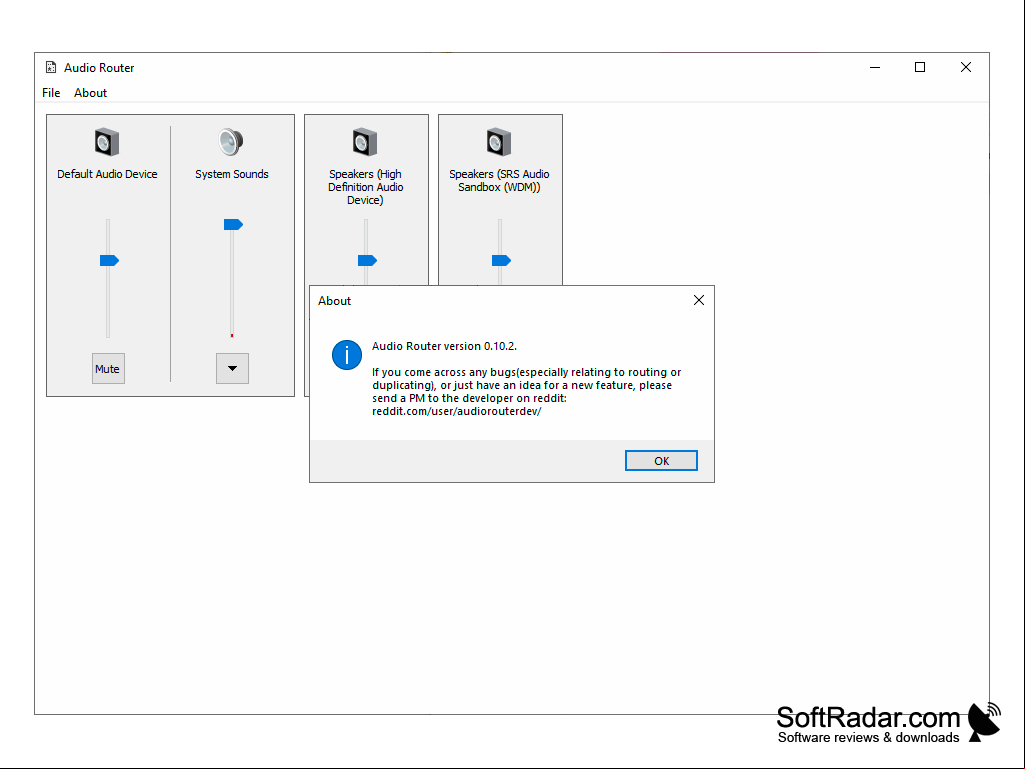The image size is (1025, 769).
Task: Mute the Default Audio Device
Action: click(x=108, y=369)
